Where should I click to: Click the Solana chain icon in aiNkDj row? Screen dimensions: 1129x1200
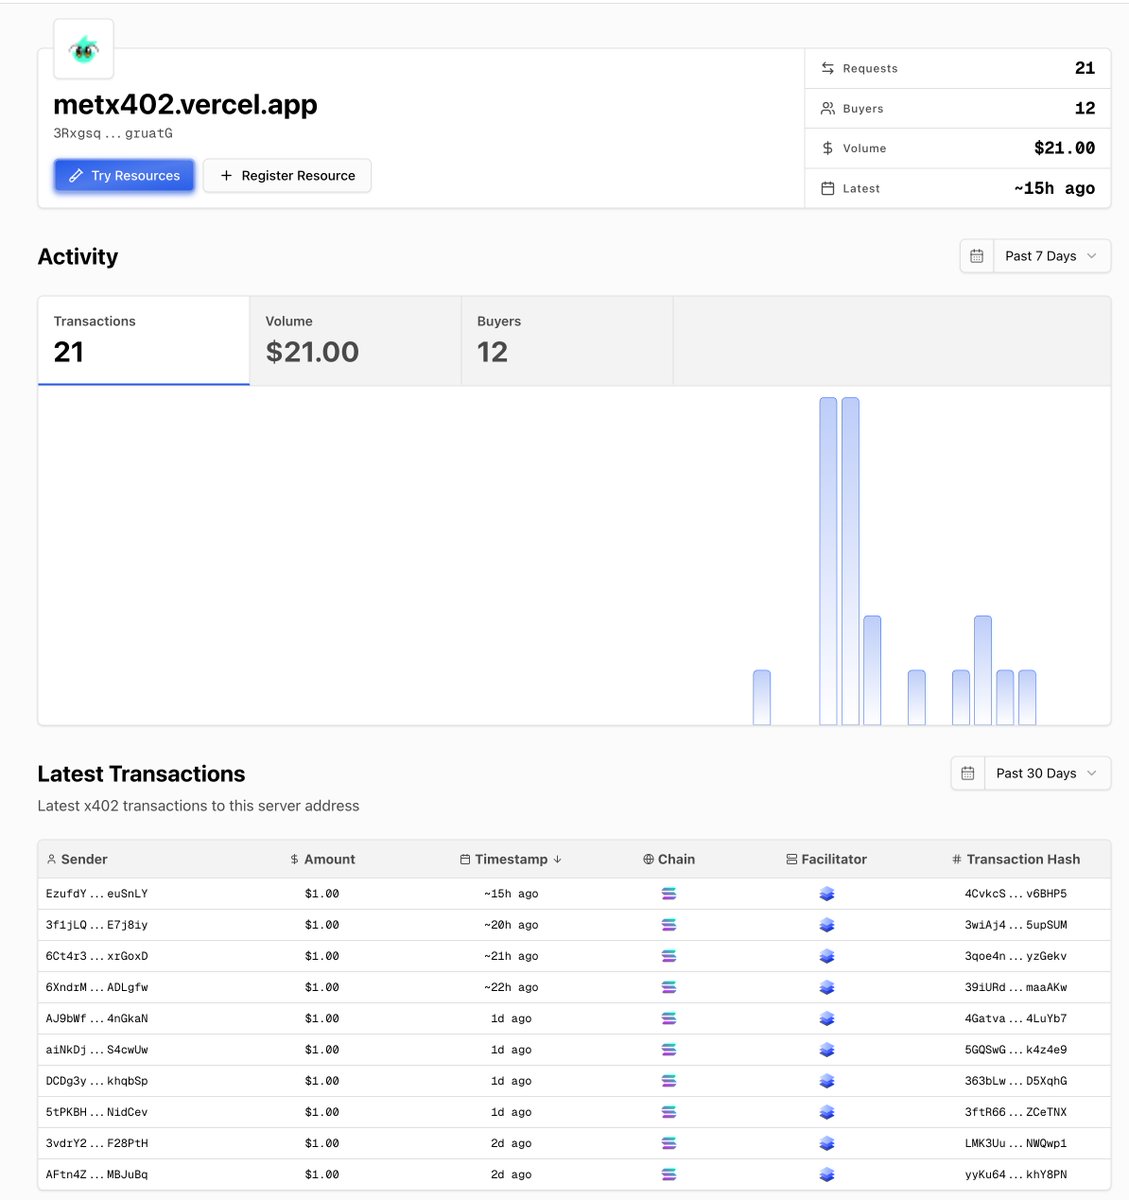669,1050
